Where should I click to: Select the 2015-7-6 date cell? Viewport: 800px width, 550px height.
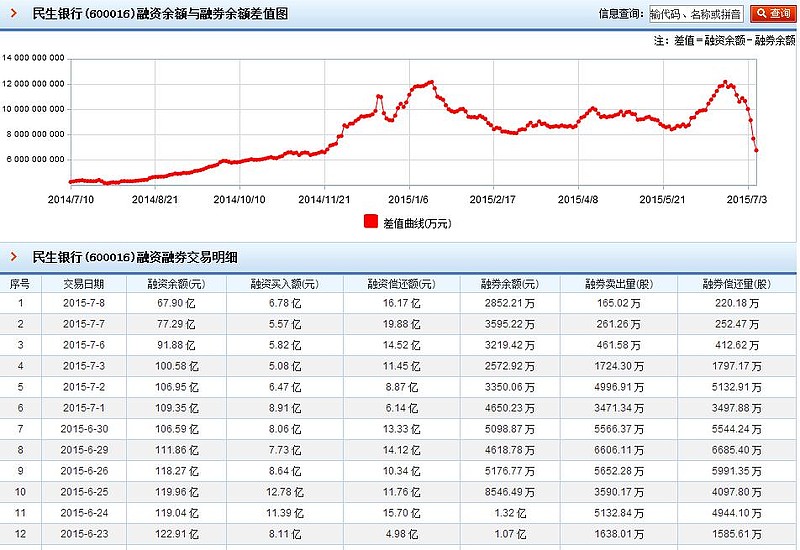84,345
